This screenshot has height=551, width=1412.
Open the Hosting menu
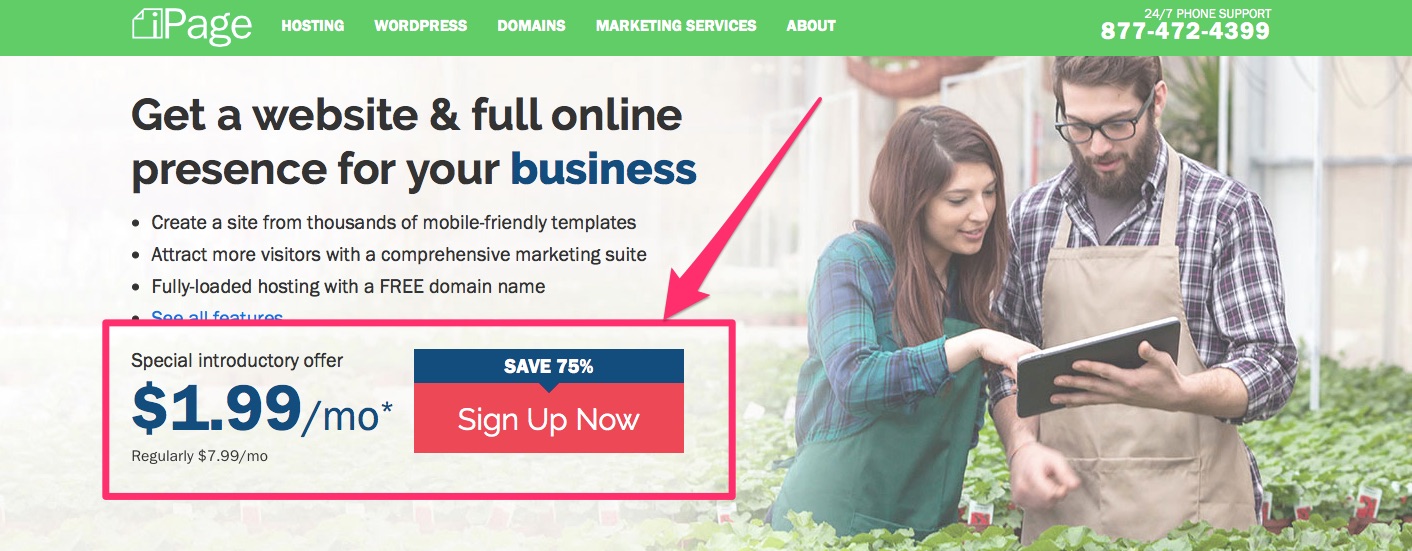click(x=313, y=26)
